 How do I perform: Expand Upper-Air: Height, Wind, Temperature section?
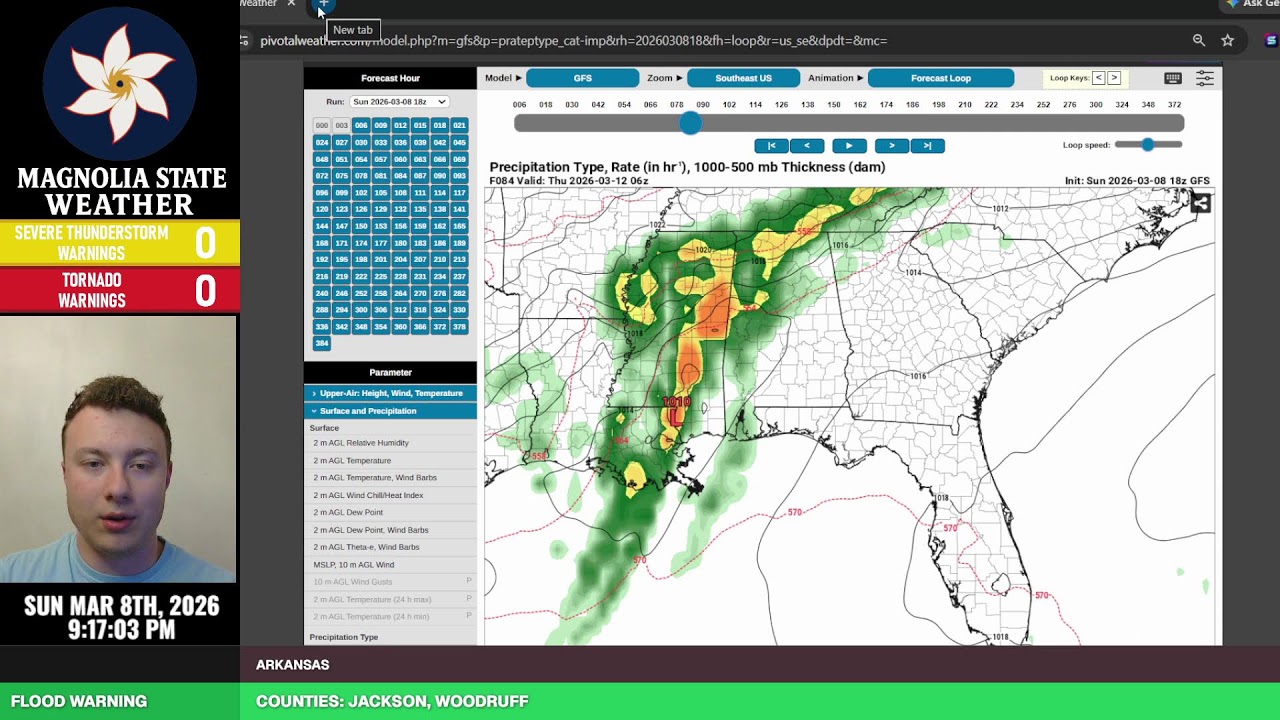(x=390, y=393)
